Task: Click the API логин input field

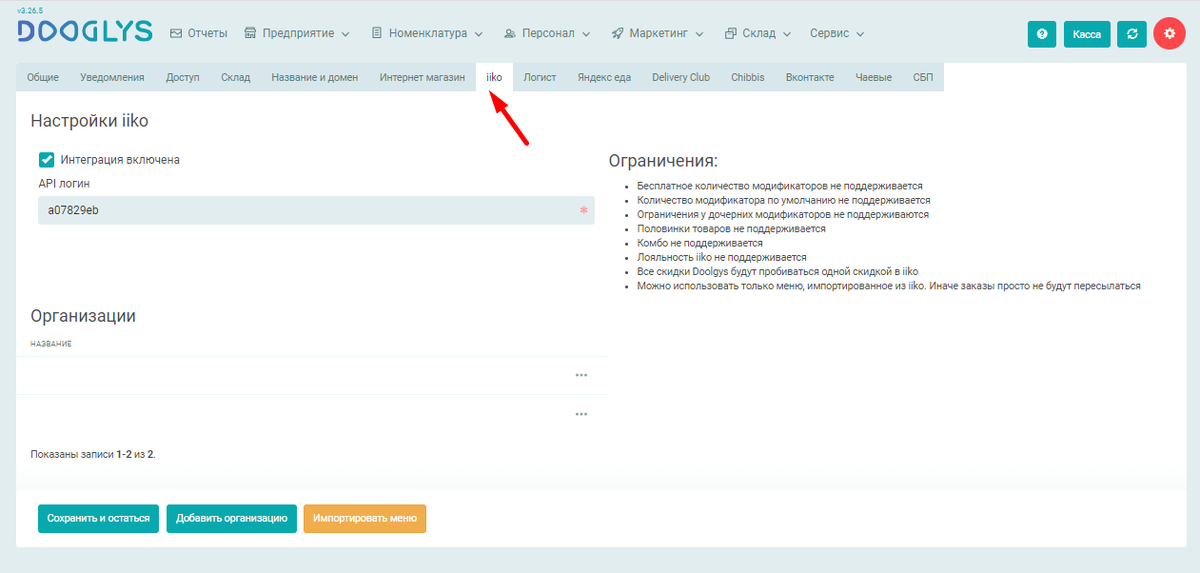Action: (316, 210)
